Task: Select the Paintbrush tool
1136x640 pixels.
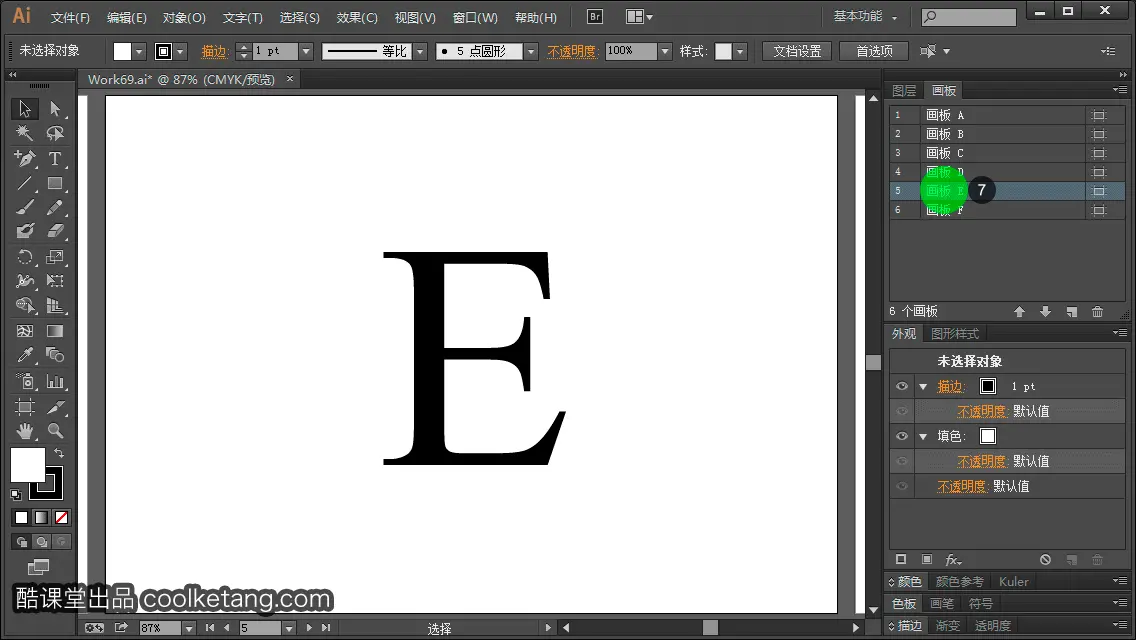Action: pos(25,208)
